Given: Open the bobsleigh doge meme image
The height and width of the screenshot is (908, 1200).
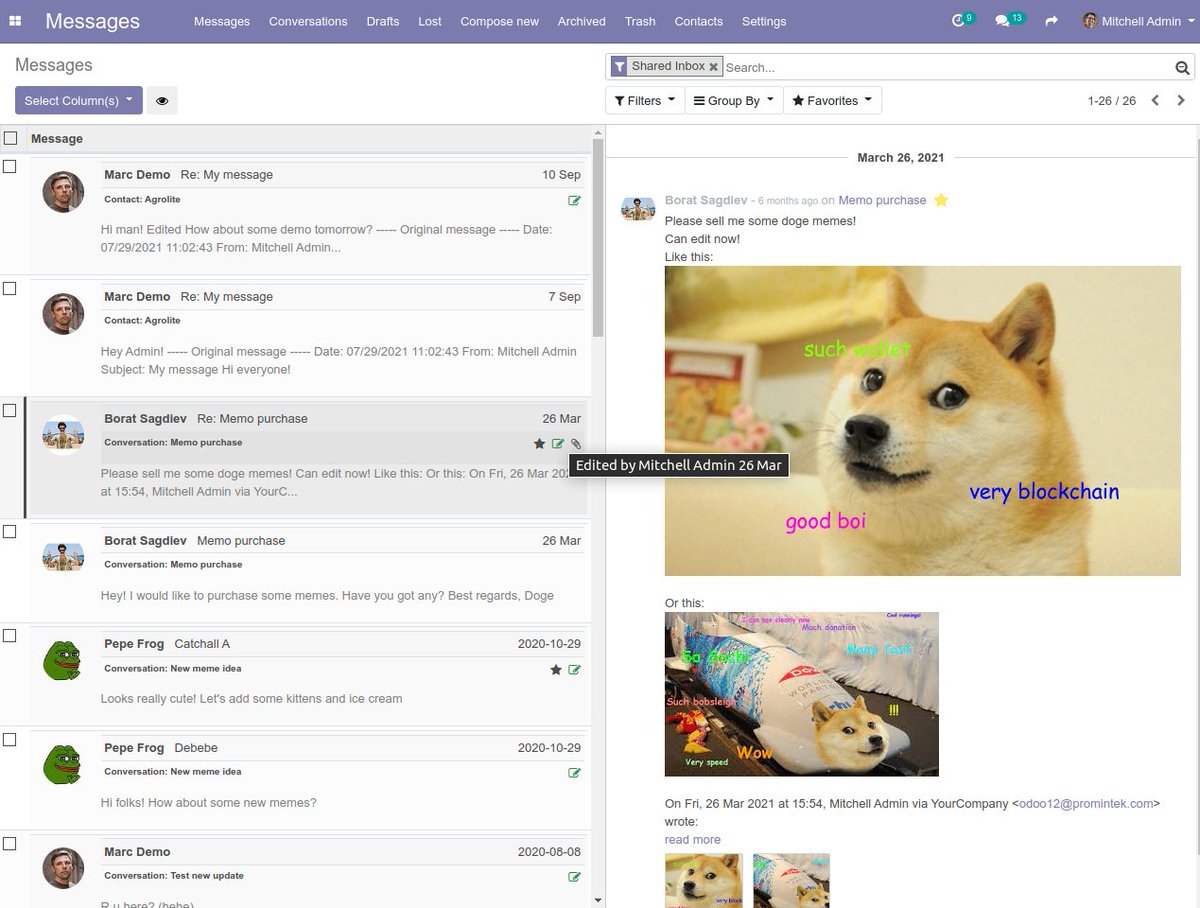Looking at the screenshot, I should click(802, 694).
